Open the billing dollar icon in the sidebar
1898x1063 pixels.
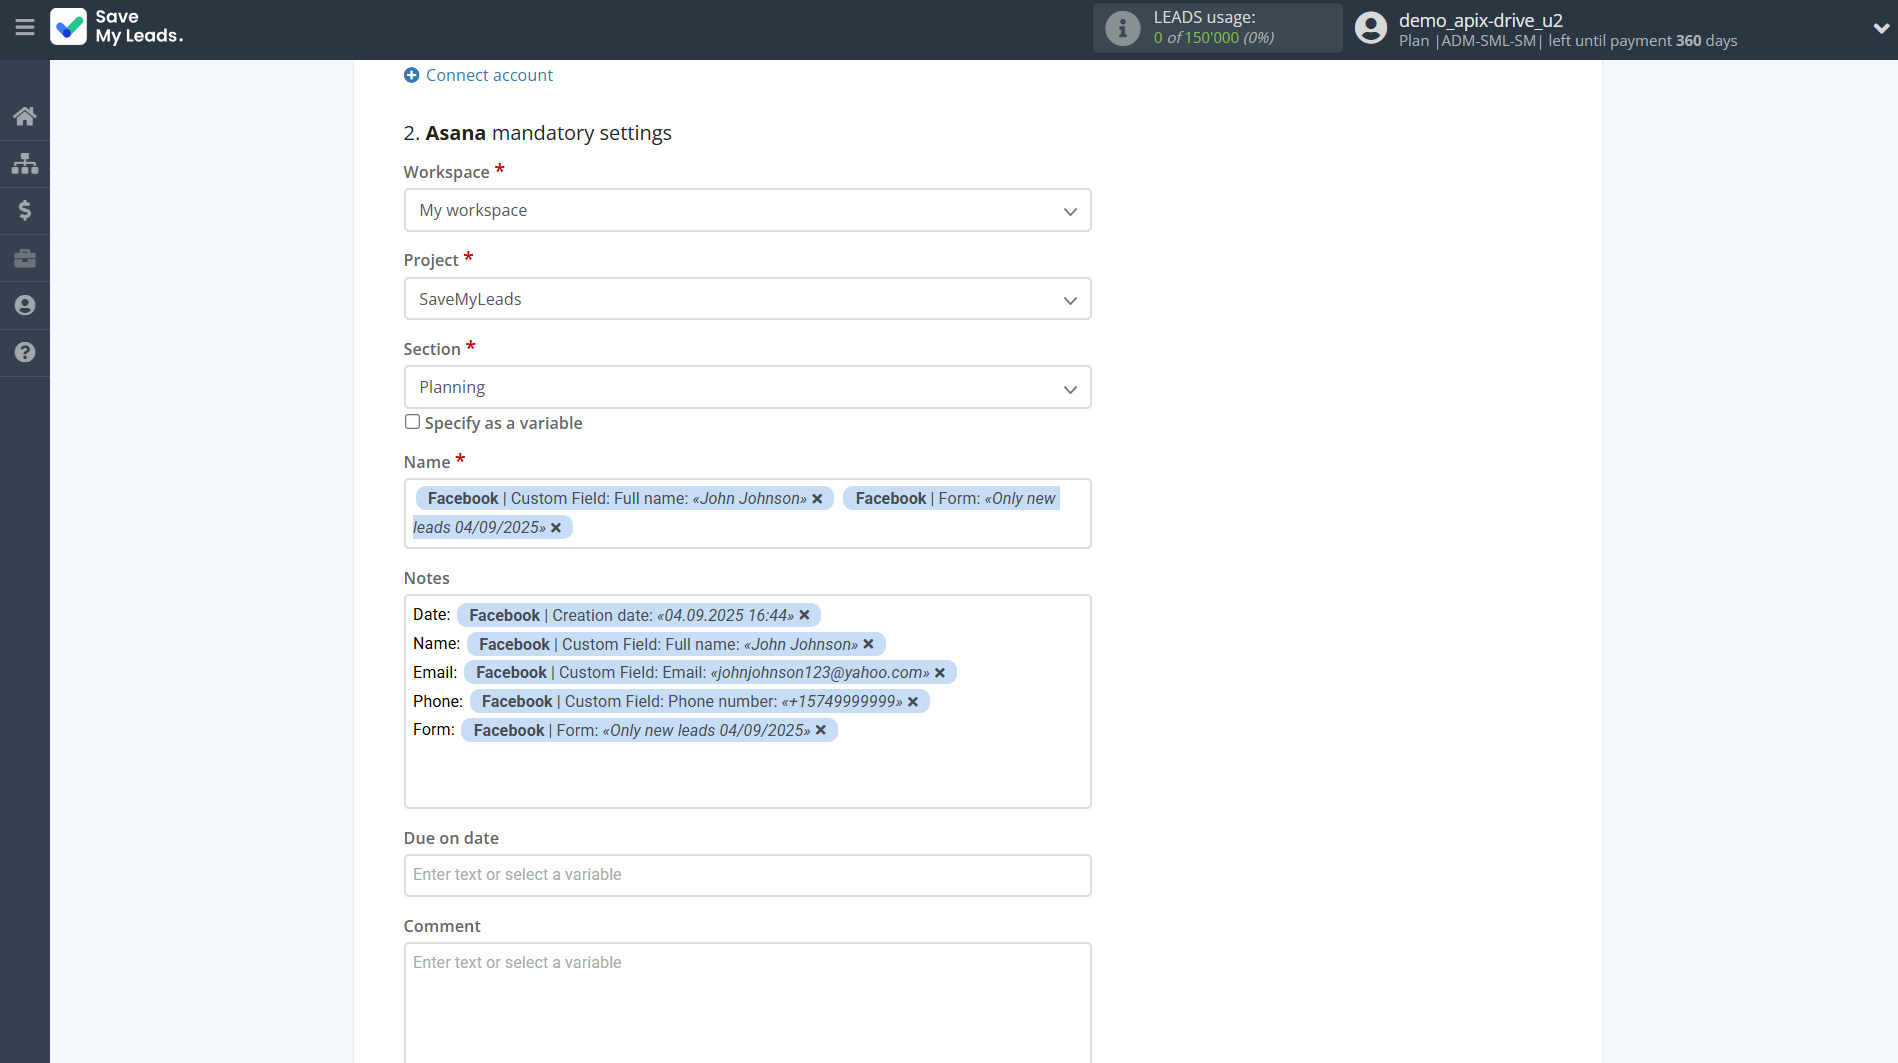coord(25,210)
